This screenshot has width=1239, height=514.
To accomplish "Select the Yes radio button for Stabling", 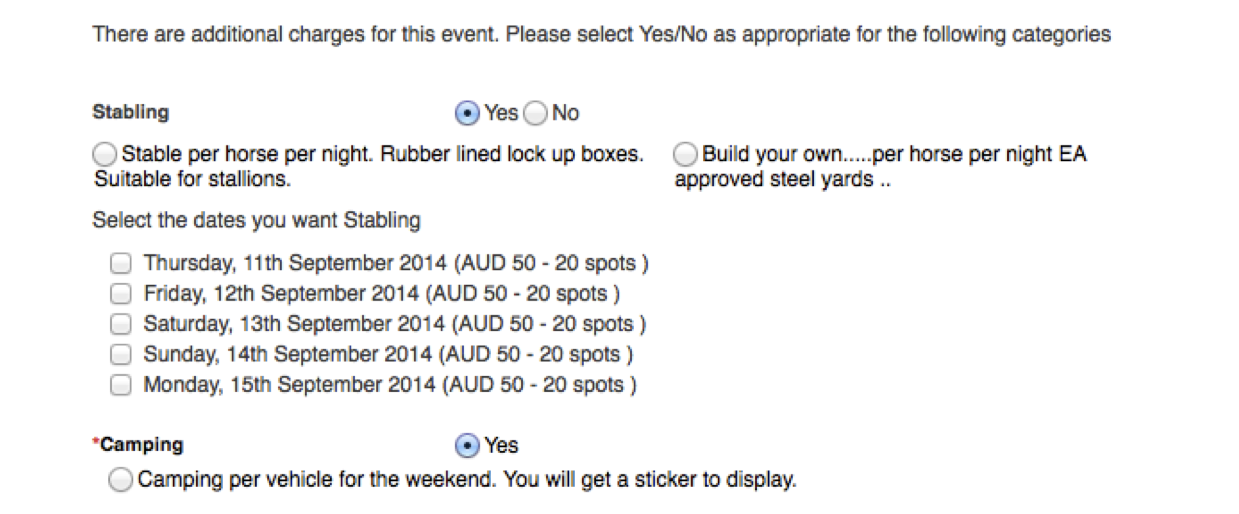I will click(x=467, y=114).
